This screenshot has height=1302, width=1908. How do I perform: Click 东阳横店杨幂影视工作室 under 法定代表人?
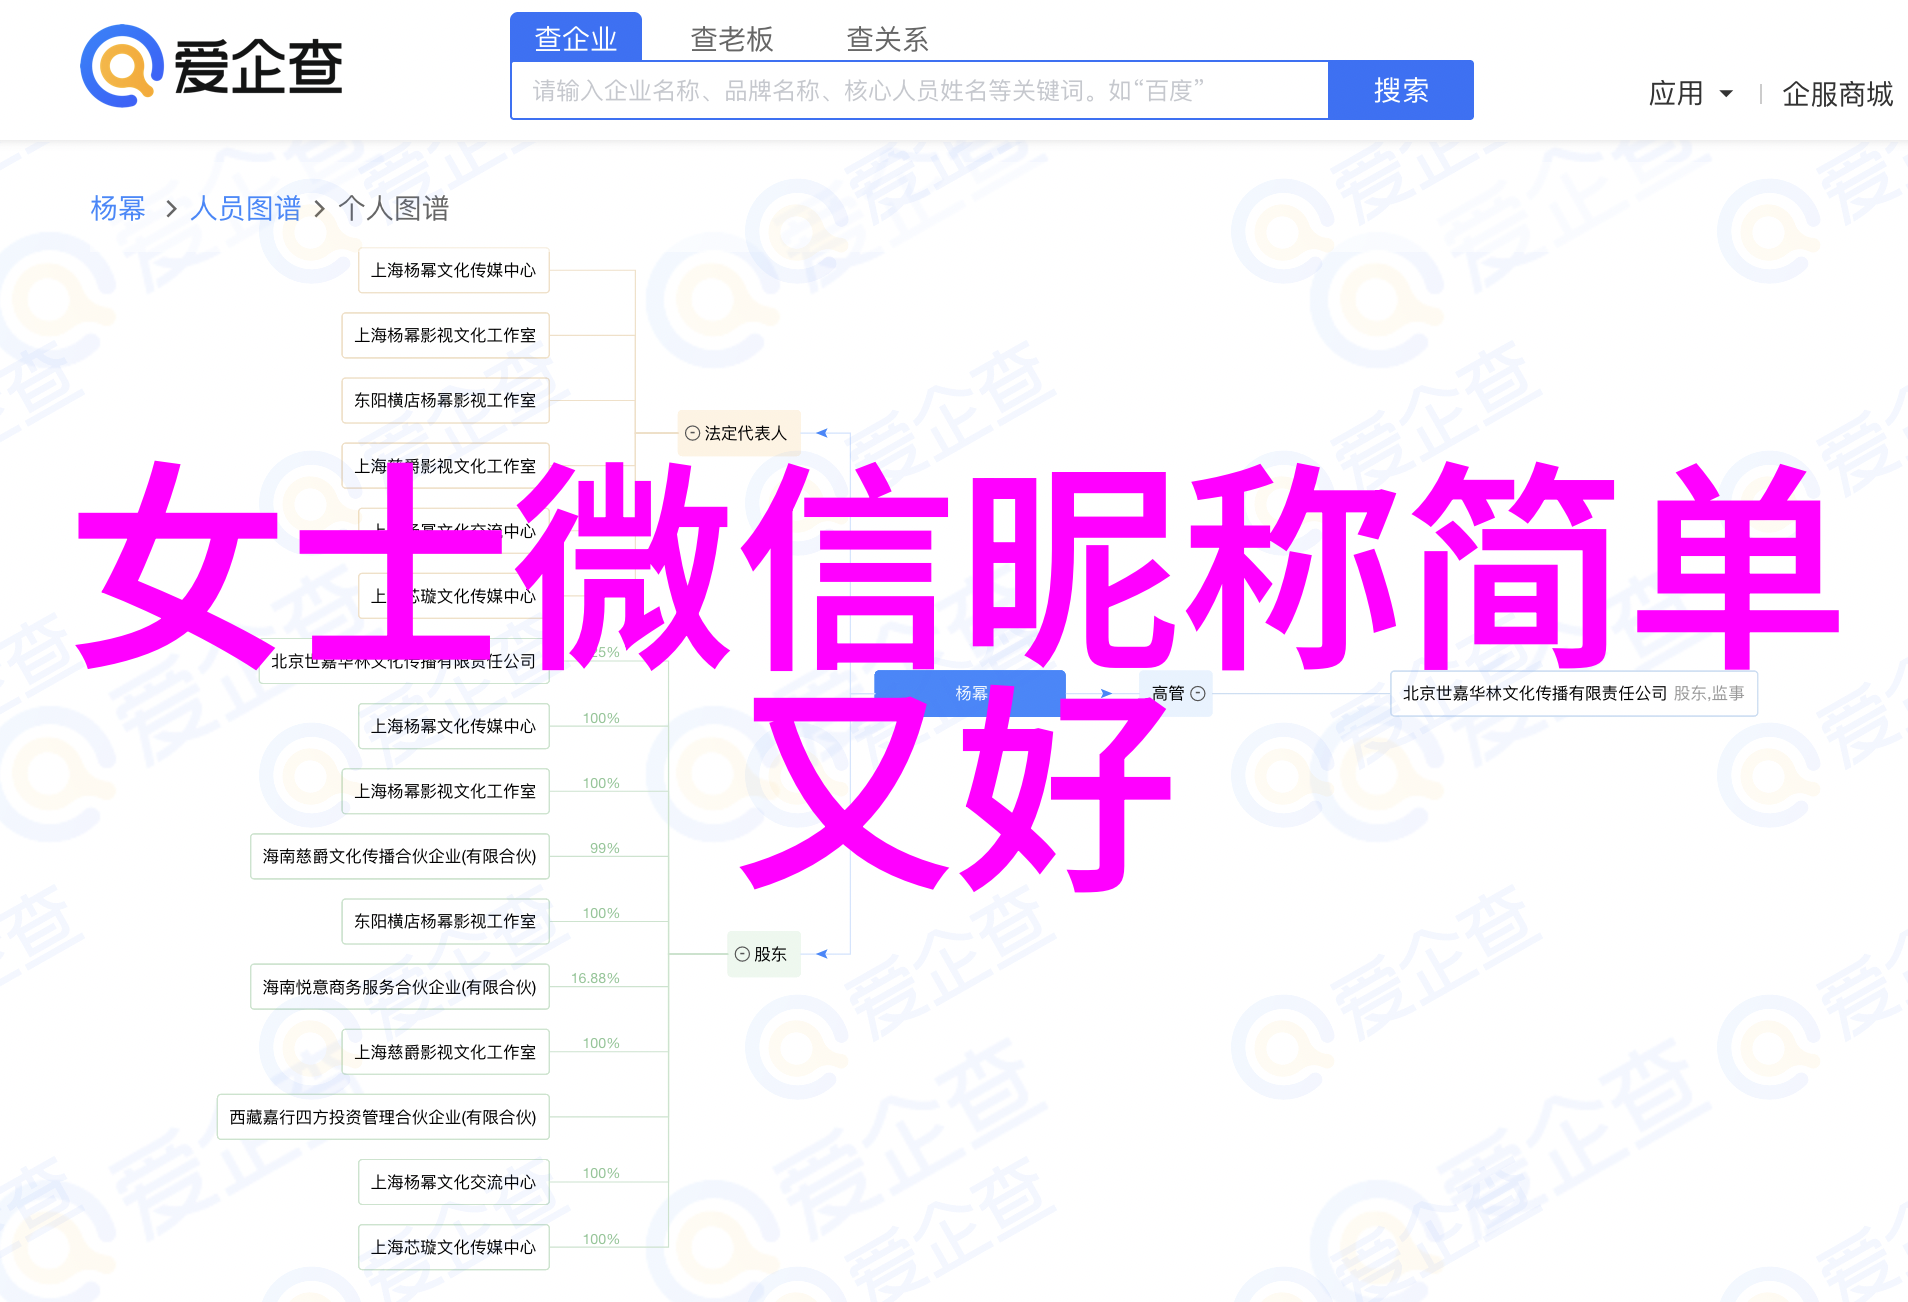pyautogui.click(x=445, y=400)
